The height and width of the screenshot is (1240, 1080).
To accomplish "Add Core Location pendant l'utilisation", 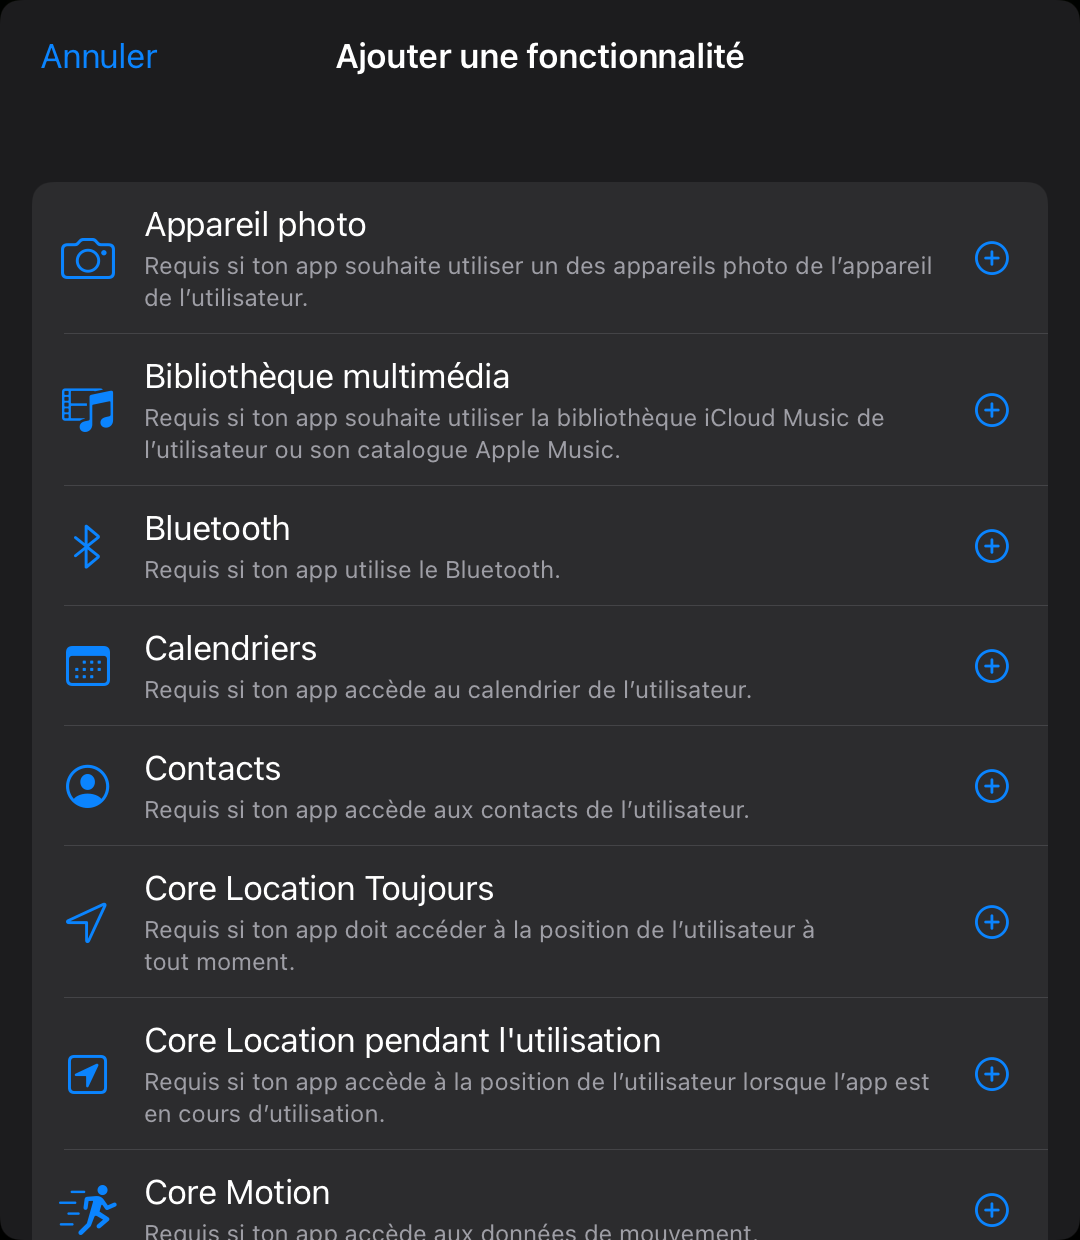I will 991,1074.
